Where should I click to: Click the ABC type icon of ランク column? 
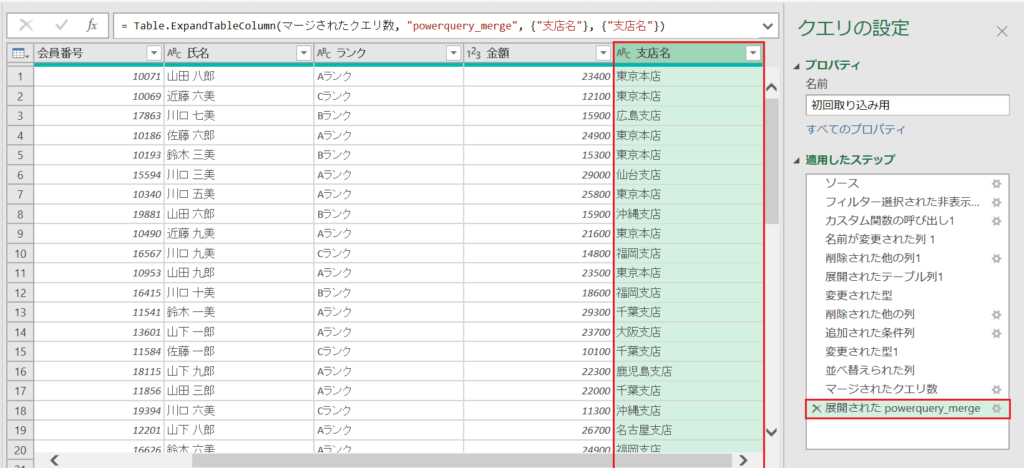coord(323,54)
